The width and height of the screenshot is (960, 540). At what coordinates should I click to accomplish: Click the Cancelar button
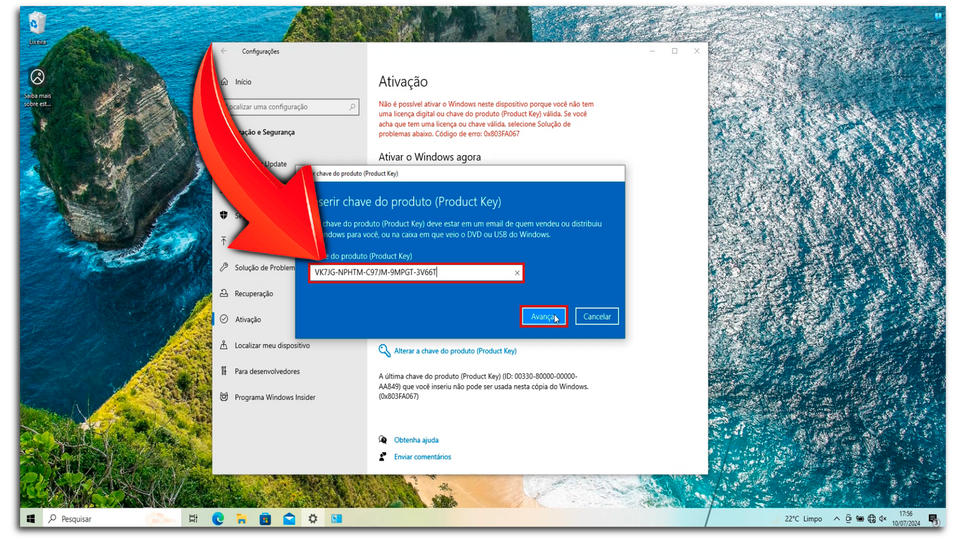[597, 317]
